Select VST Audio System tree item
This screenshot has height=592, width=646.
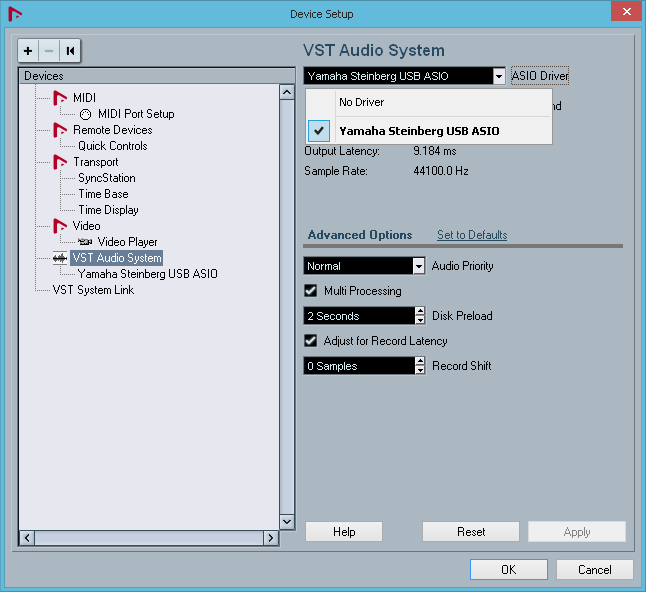tap(117, 258)
